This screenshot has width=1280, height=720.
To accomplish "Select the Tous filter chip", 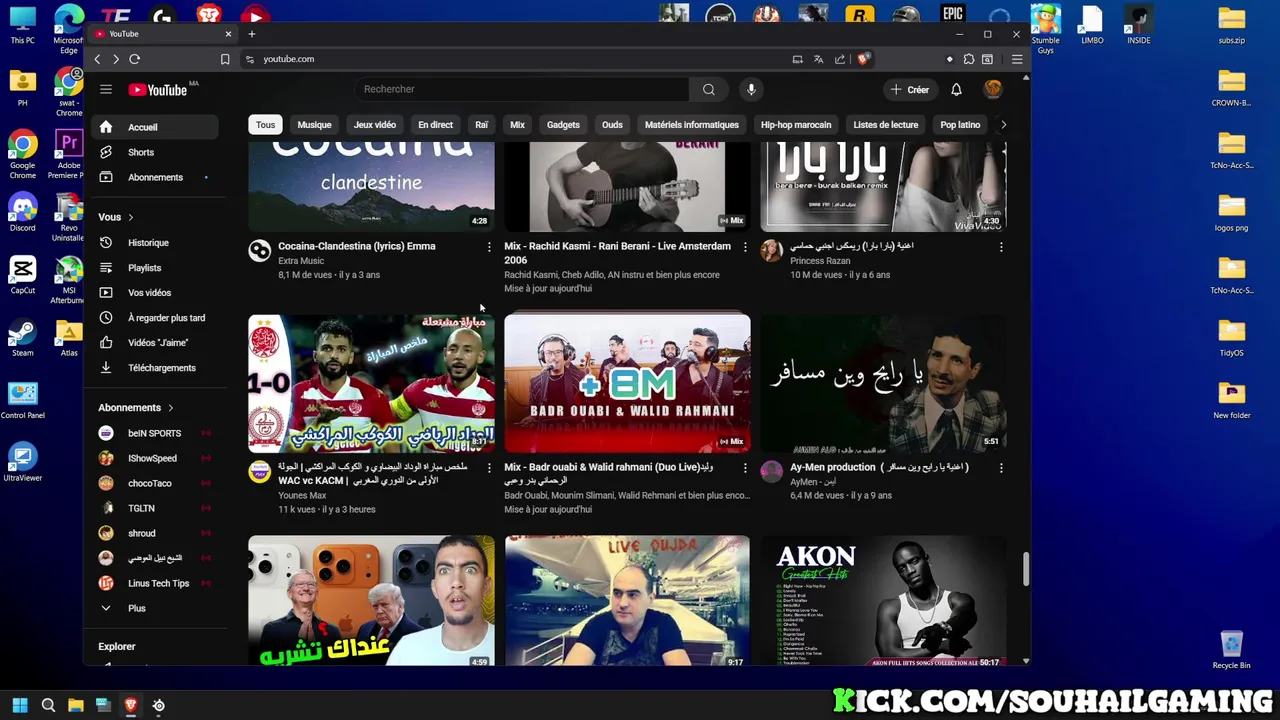I will click(x=265, y=125).
